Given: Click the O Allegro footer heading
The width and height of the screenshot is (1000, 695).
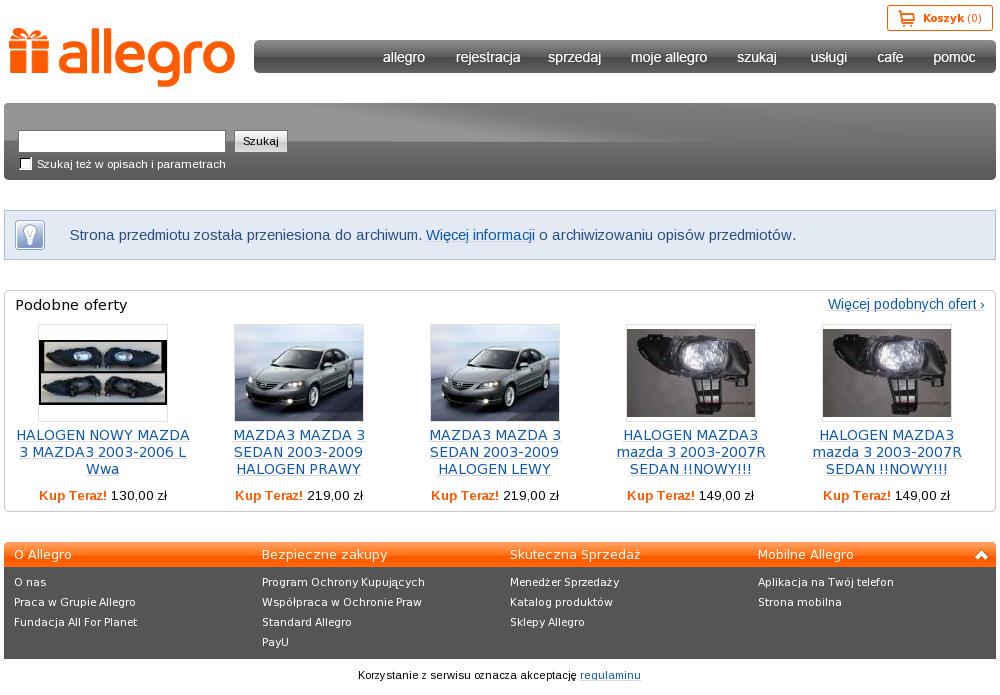Looking at the screenshot, I should pyautogui.click(x=43, y=555).
